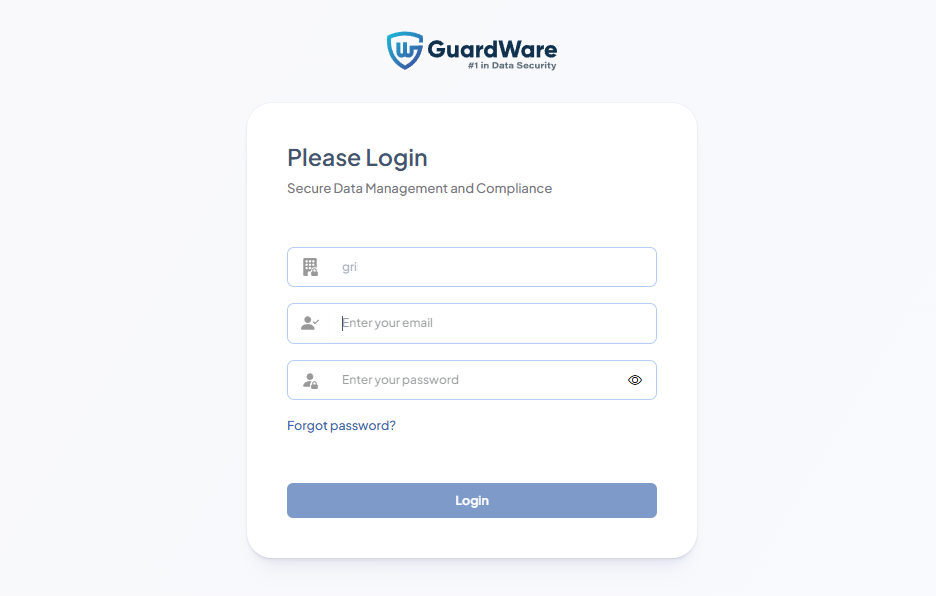
Task: Focus the "Enter your email" field
Action: tap(472, 323)
